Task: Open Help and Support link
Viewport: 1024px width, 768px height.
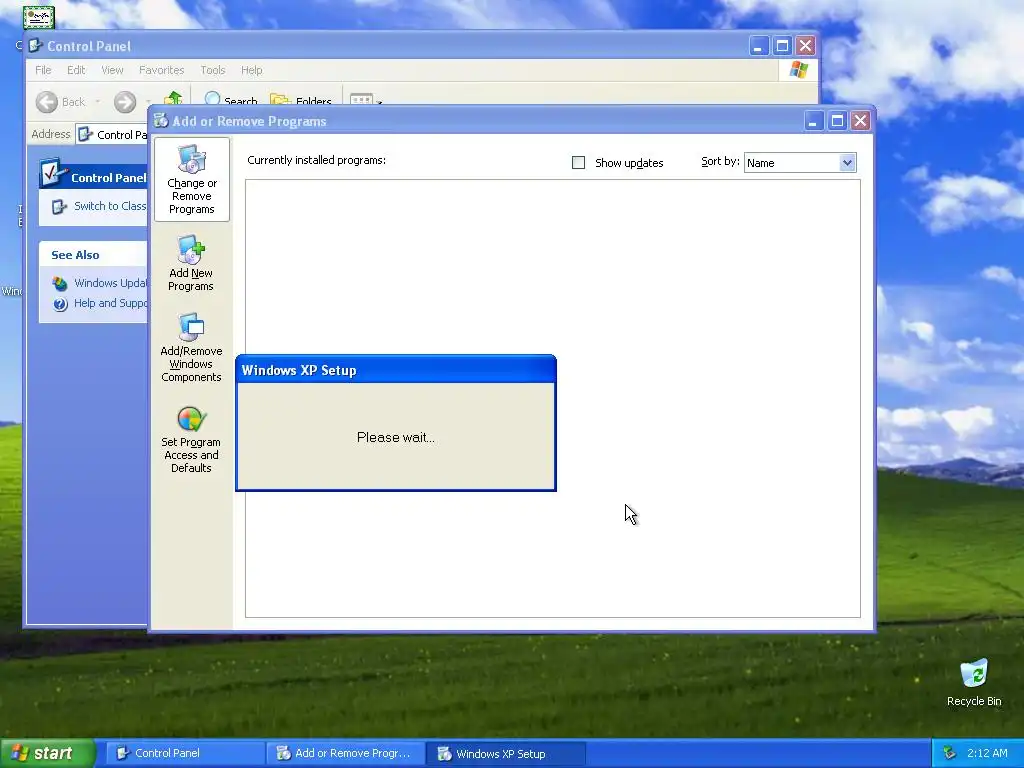Action: pyautogui.click(x=100, y=303)
